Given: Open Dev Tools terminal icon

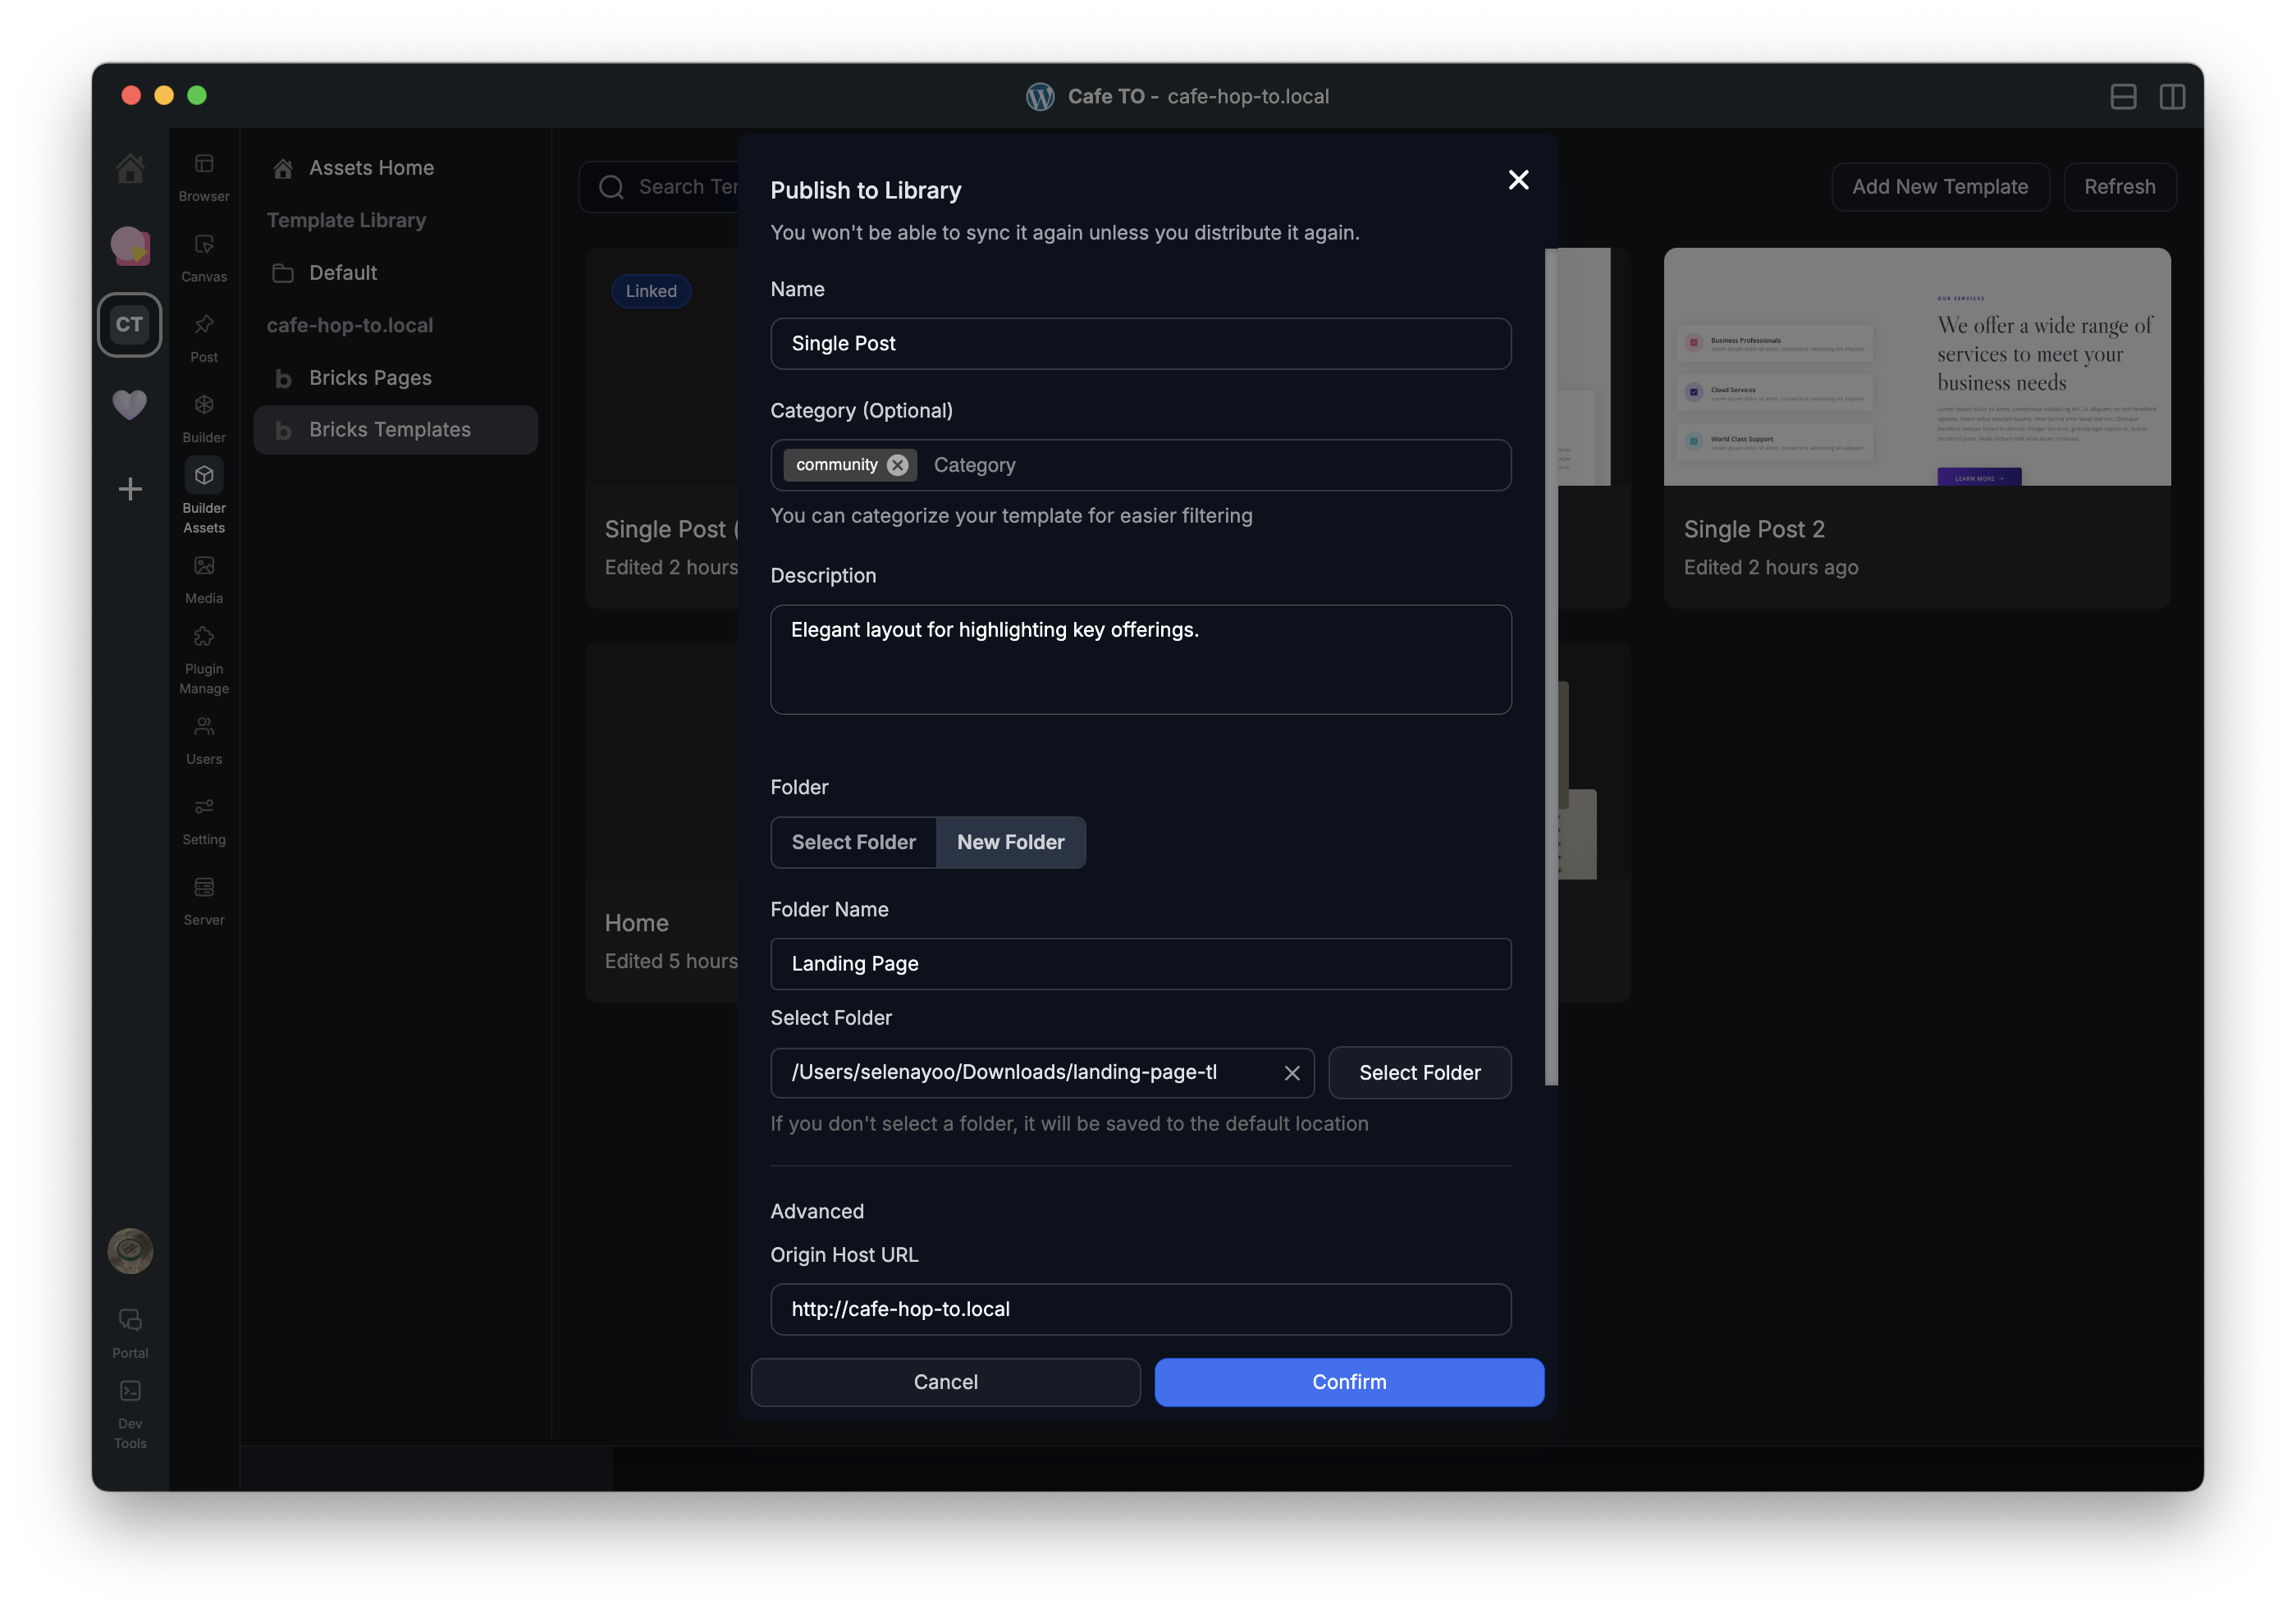Looking at the screenshot, I should coord(130,1392).
